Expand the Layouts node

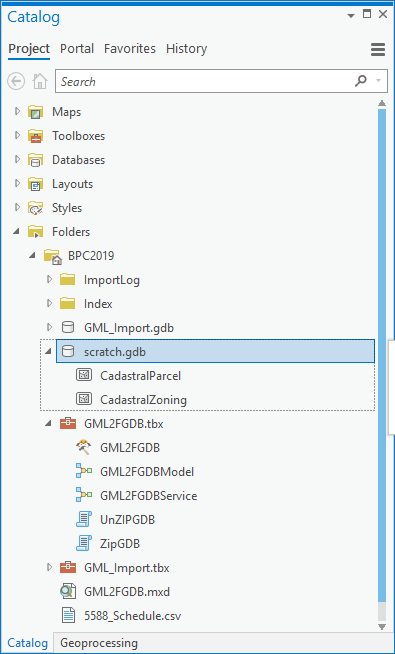click(x=17, y=184)
